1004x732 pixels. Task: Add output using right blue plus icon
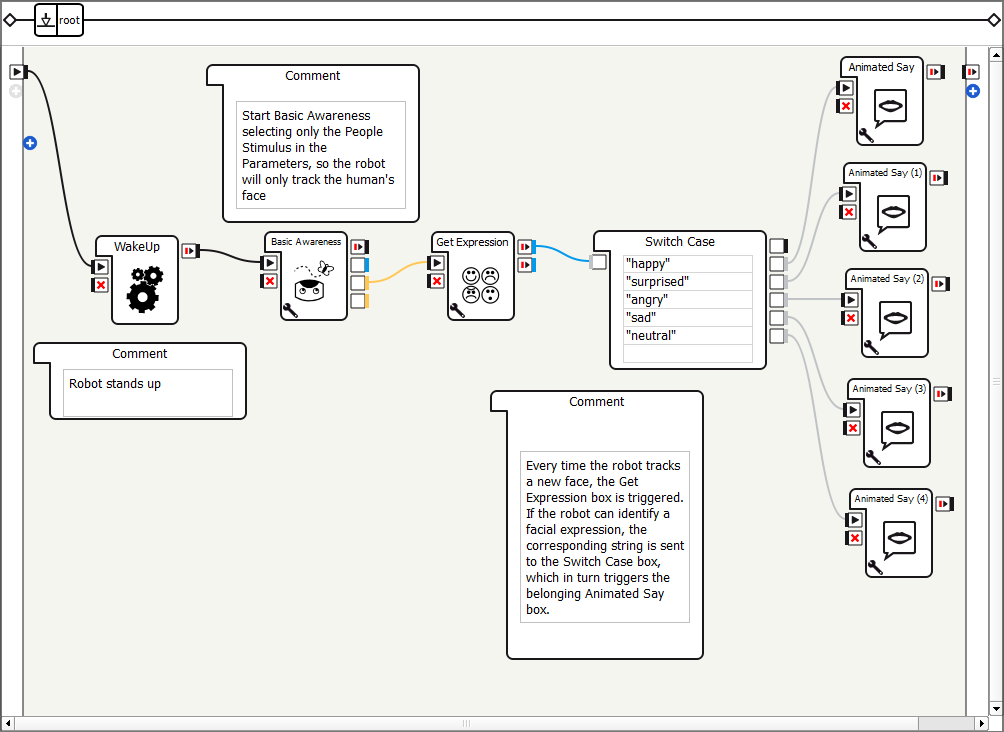972,92
